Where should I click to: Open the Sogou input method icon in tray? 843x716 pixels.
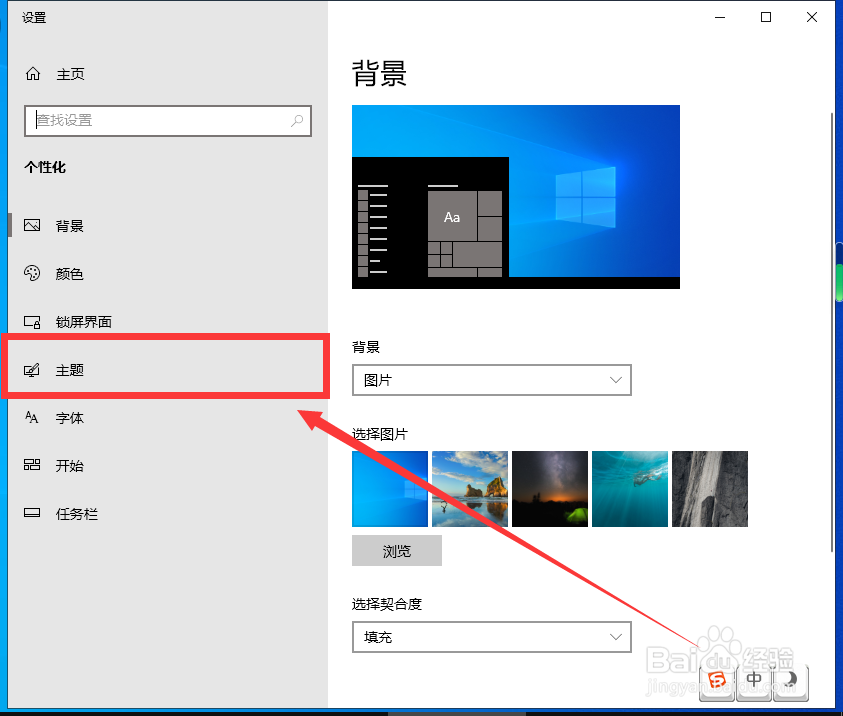(717, 681)
